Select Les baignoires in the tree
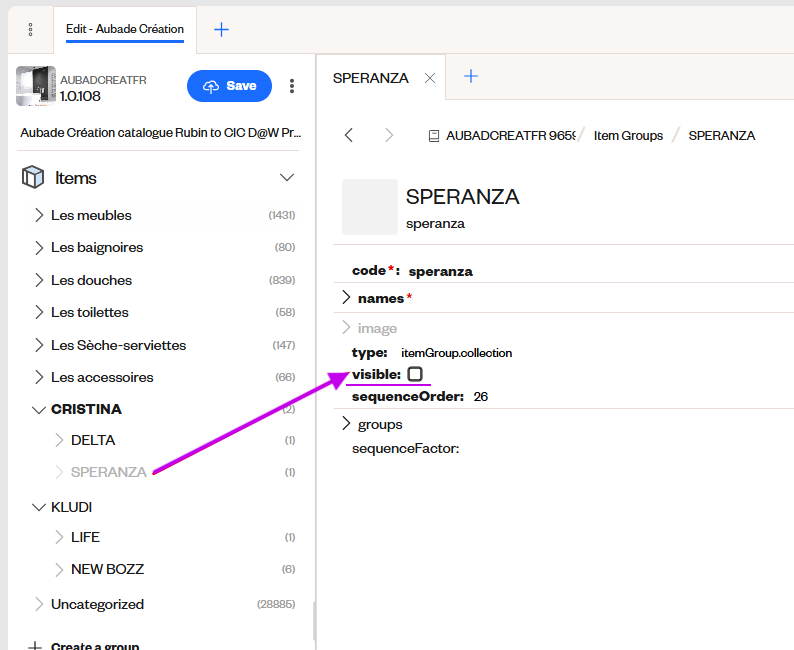The height and width of the screenshot is (650, 794). (x=97, y=248)
